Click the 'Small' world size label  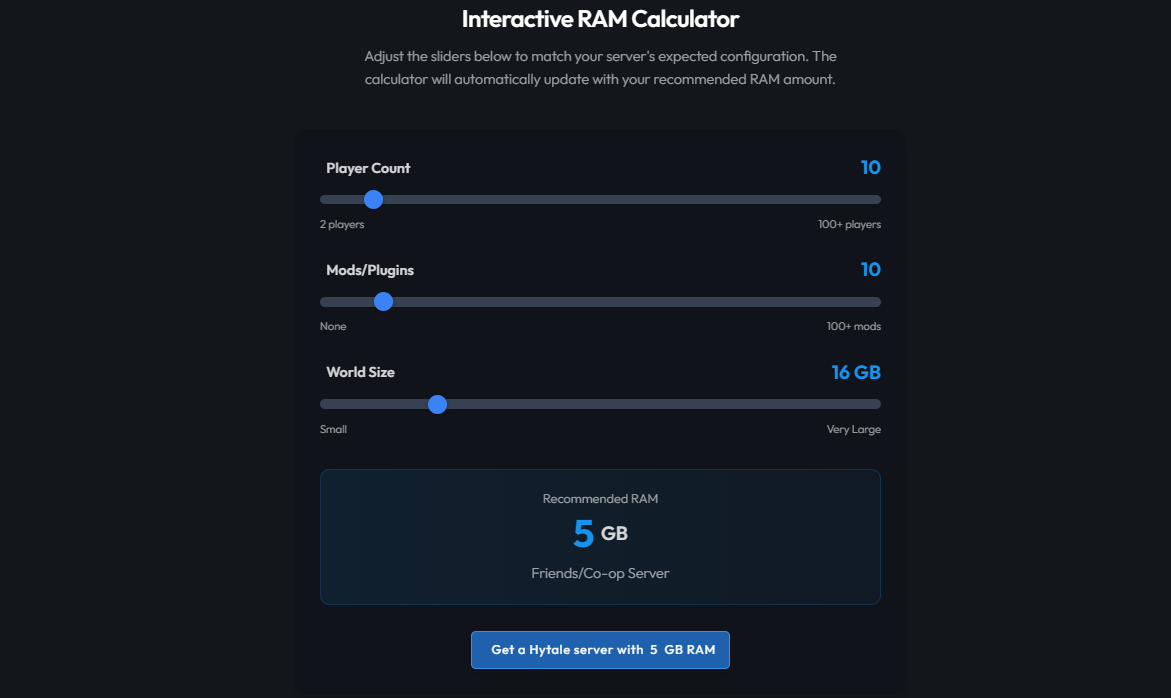click(333, 429)
